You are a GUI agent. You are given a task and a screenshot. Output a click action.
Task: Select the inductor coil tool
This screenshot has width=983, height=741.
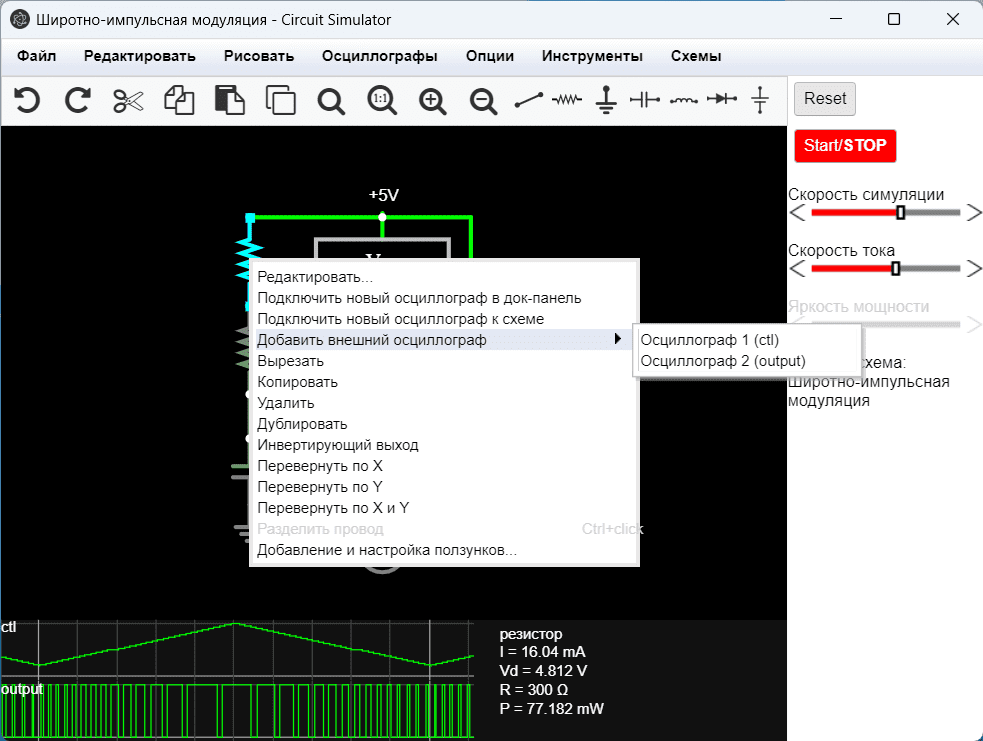[684, 100]
